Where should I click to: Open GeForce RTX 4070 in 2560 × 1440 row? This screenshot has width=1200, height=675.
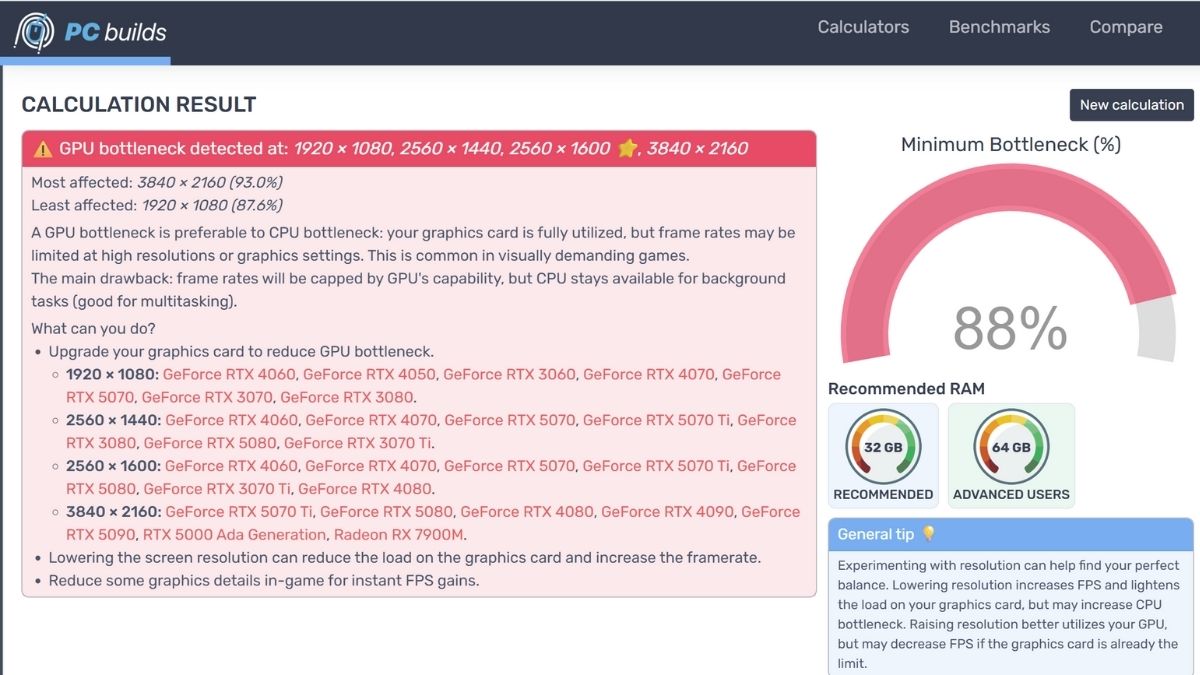point(371,420)
